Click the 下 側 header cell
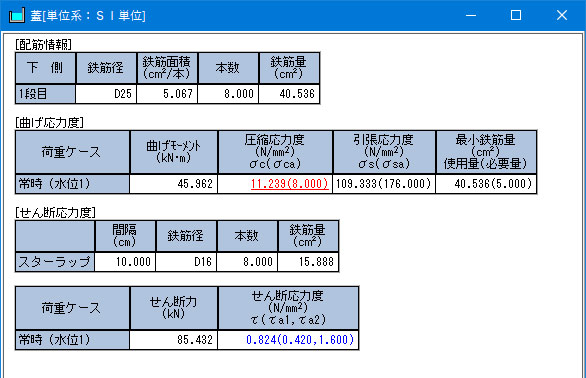This screenshot has width=586, height=378. click(x=45, y=68)
